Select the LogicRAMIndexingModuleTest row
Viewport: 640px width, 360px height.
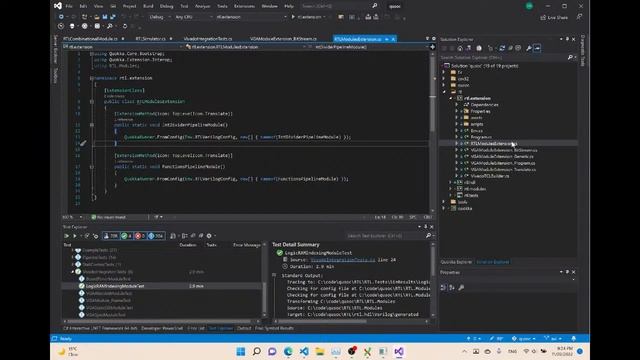click(162, 286)
